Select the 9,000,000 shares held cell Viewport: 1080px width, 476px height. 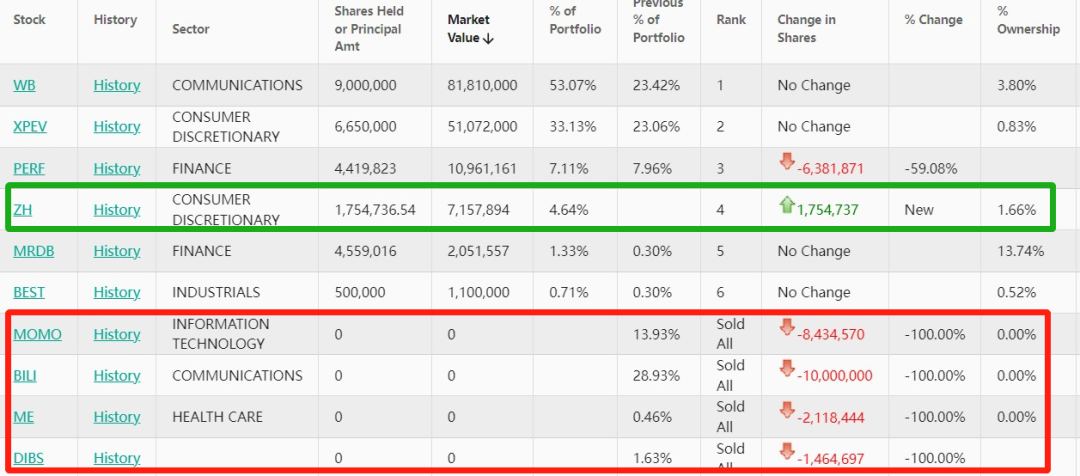point(366,85)
